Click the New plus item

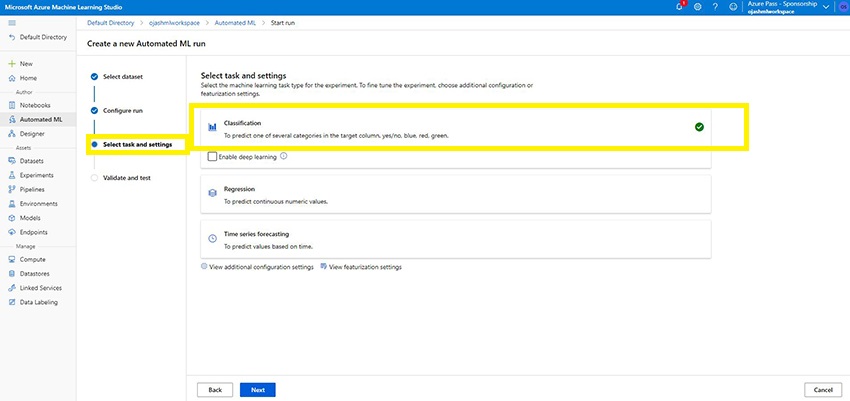pos(21,64)
